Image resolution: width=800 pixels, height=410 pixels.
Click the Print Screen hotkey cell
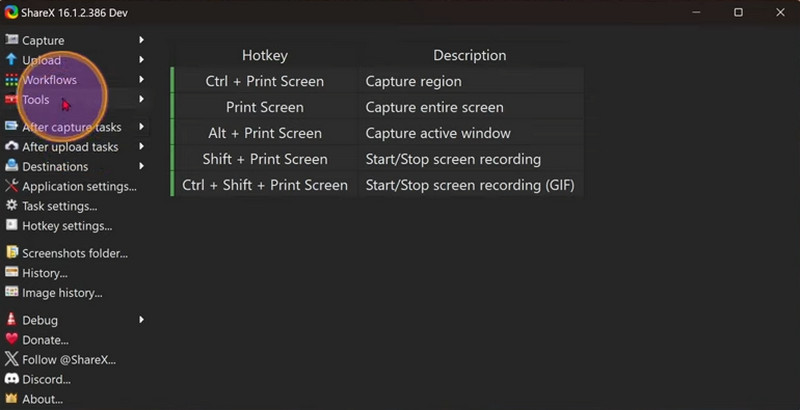(265, 107)
